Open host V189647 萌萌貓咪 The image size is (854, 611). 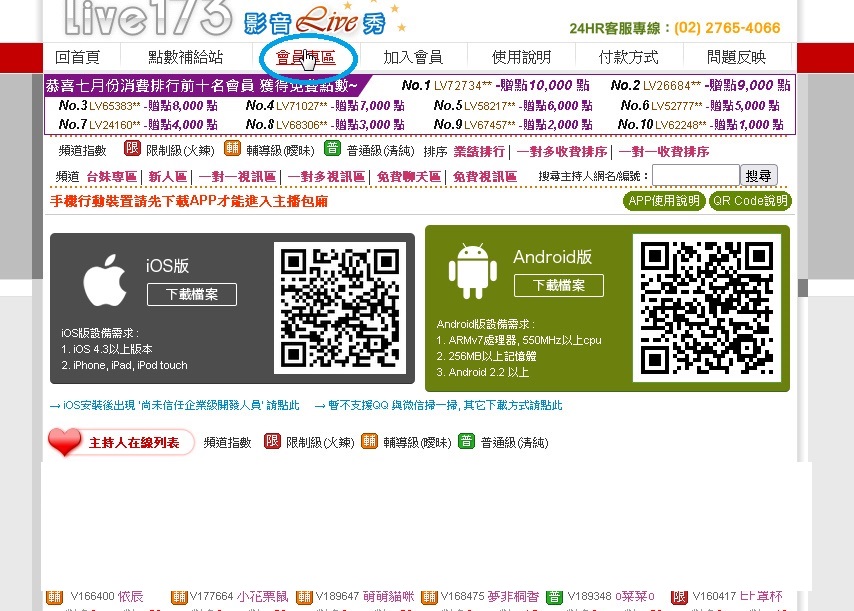(x=364, y=597)
